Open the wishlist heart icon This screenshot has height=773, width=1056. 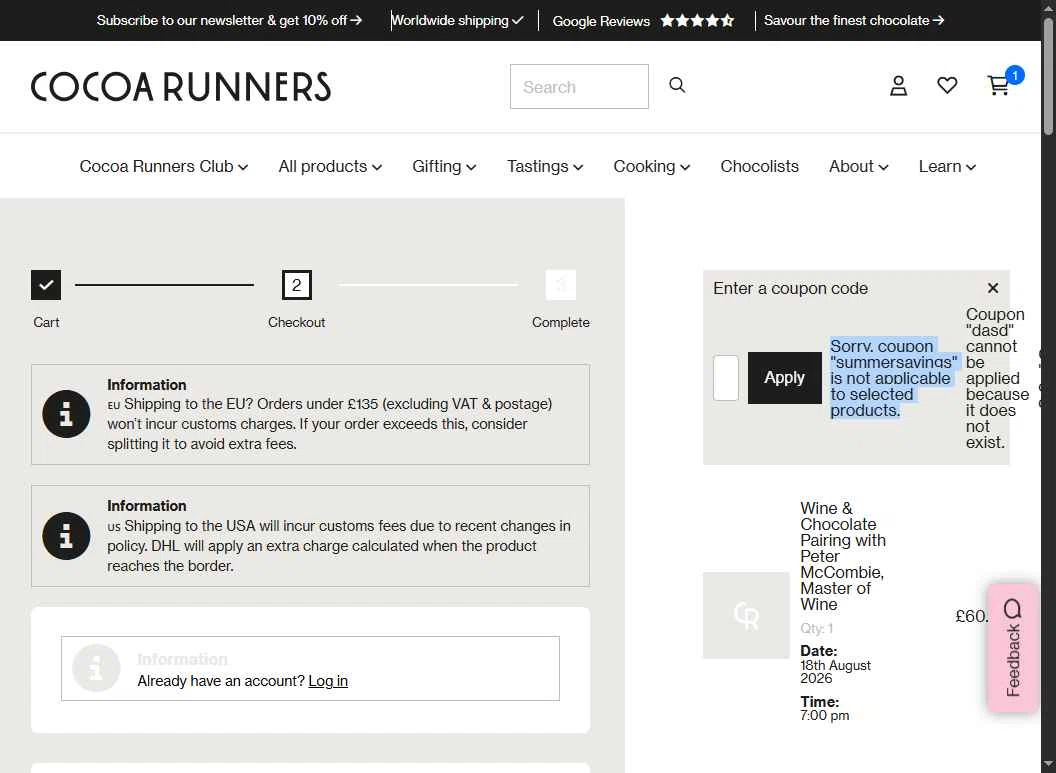[947, 86]
